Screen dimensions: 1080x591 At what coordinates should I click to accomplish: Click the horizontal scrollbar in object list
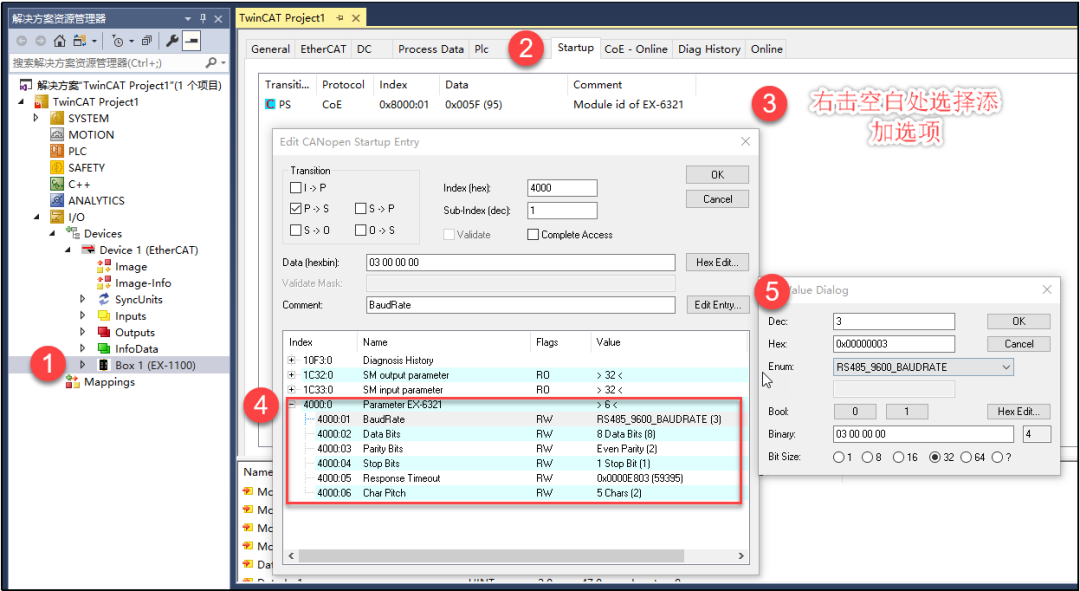tap(491, 556)
